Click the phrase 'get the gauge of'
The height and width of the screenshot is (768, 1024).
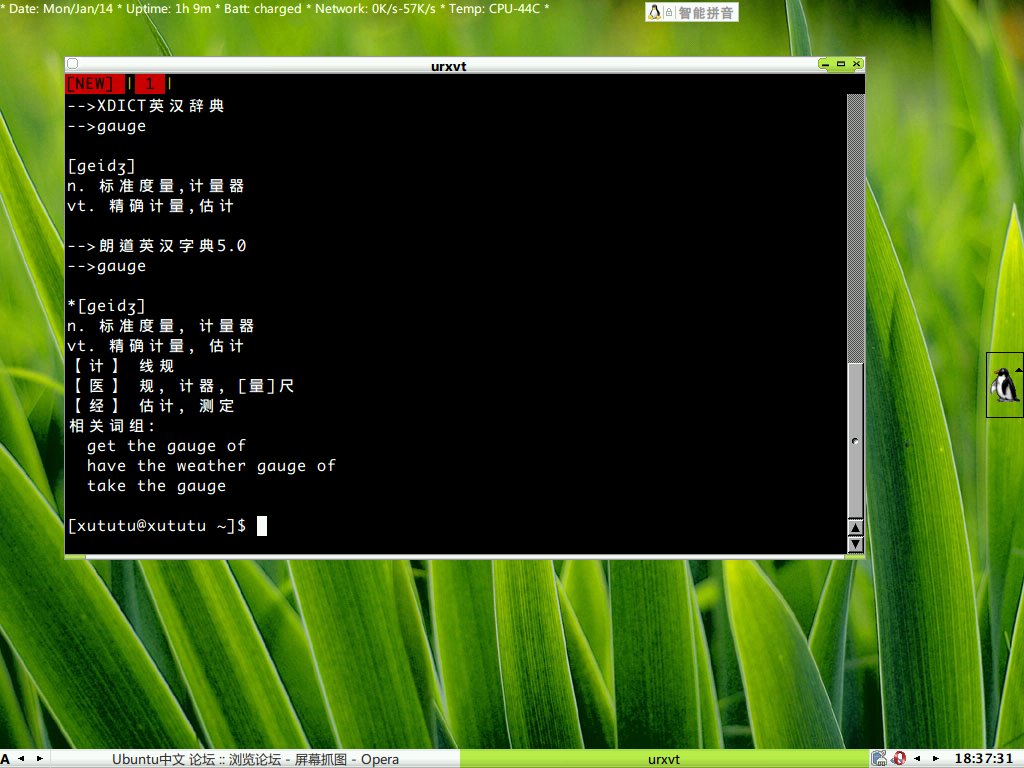pyautogui.click(x=167, y=446)
